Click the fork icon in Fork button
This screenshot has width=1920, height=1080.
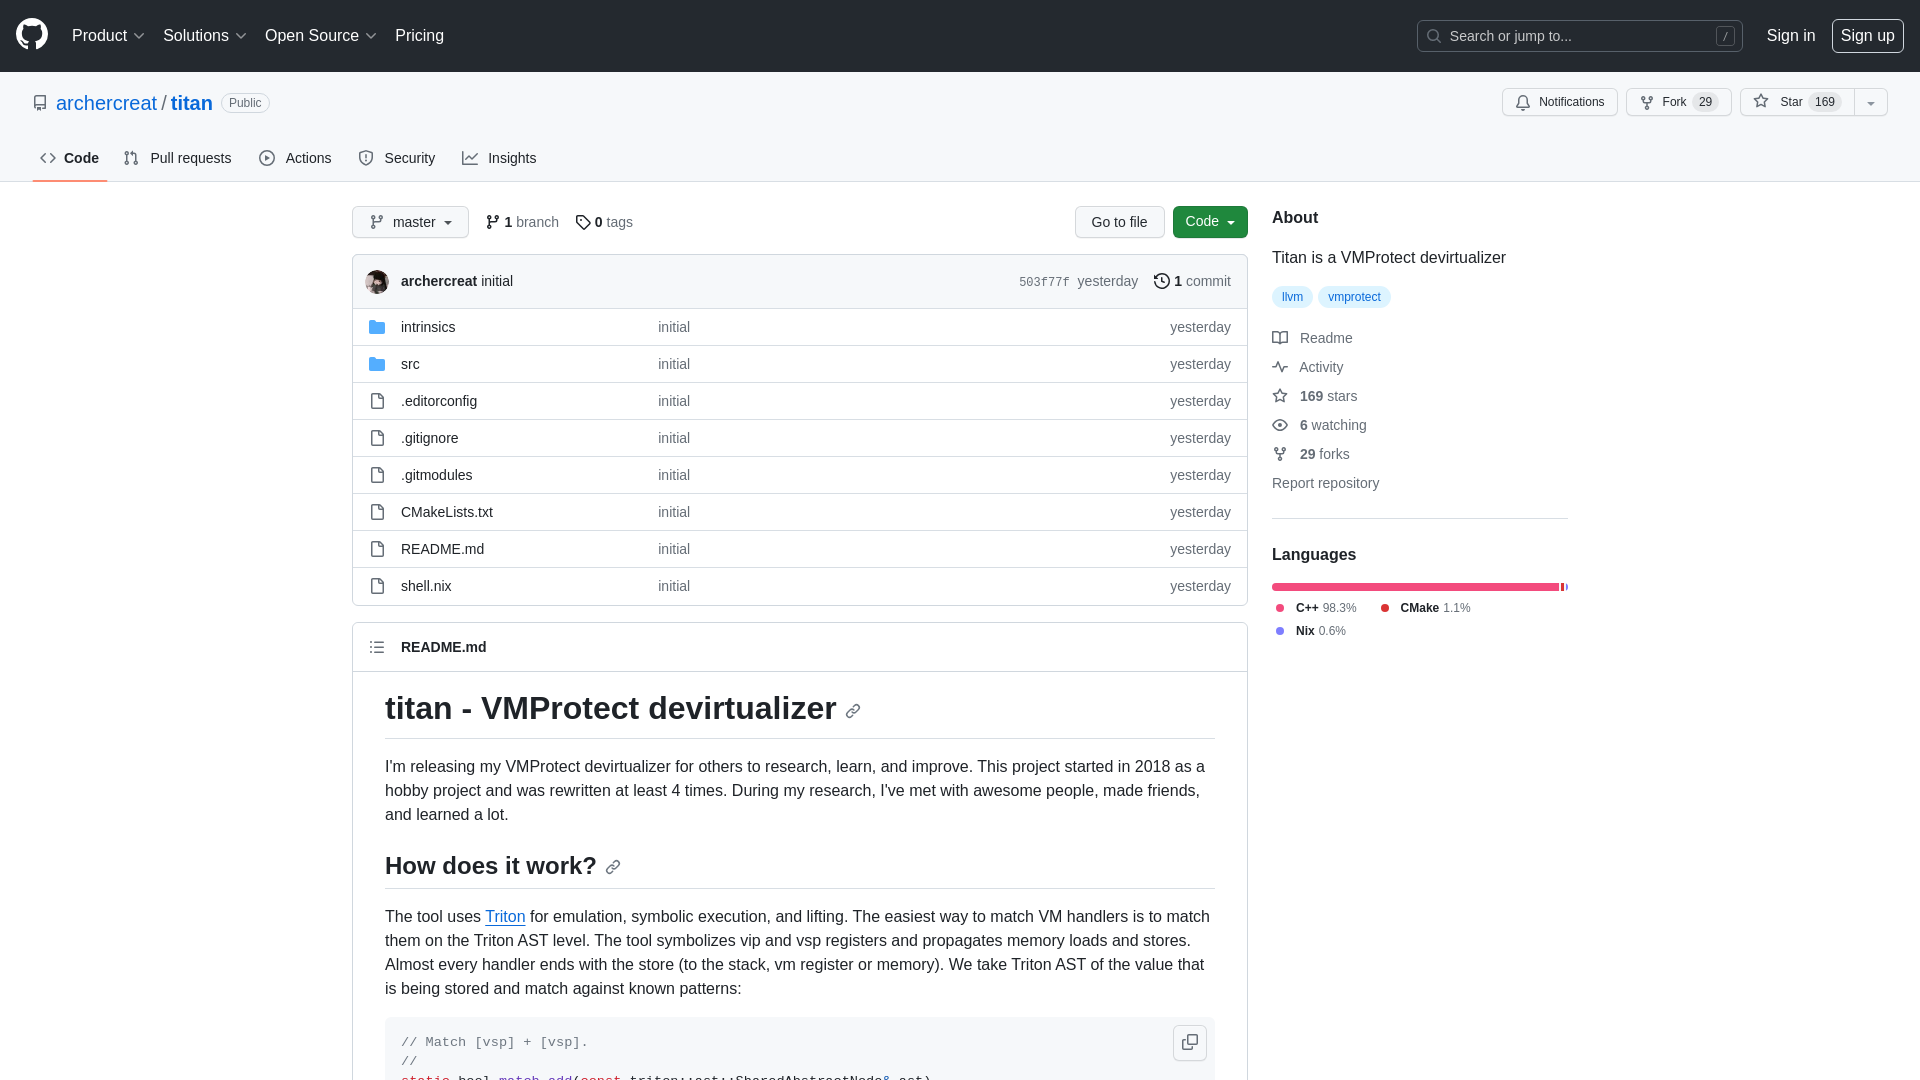pos(1647,103)
